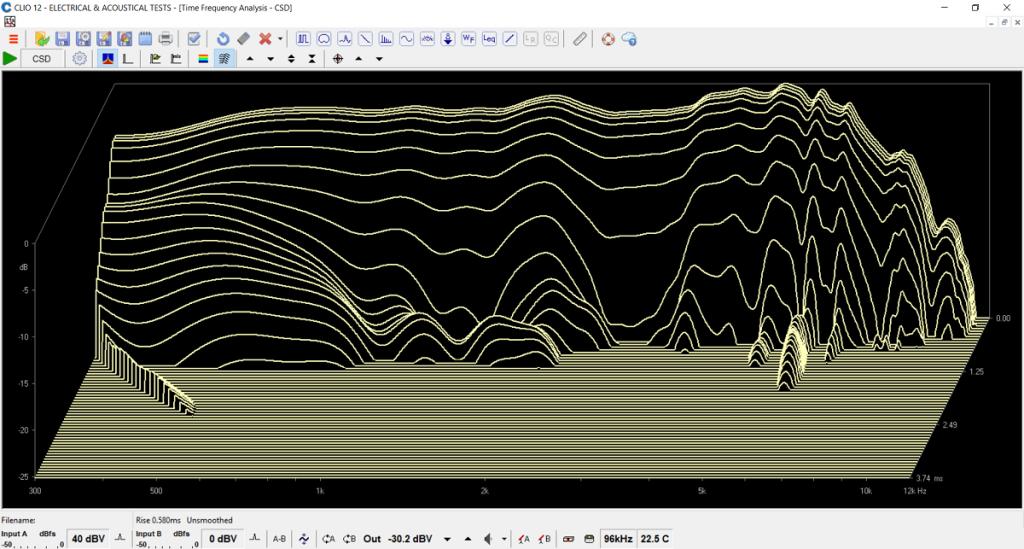The width and height of the screenshot is (1024, 549).
Task: Increase output level with up arrow
Action: (468, 539)
